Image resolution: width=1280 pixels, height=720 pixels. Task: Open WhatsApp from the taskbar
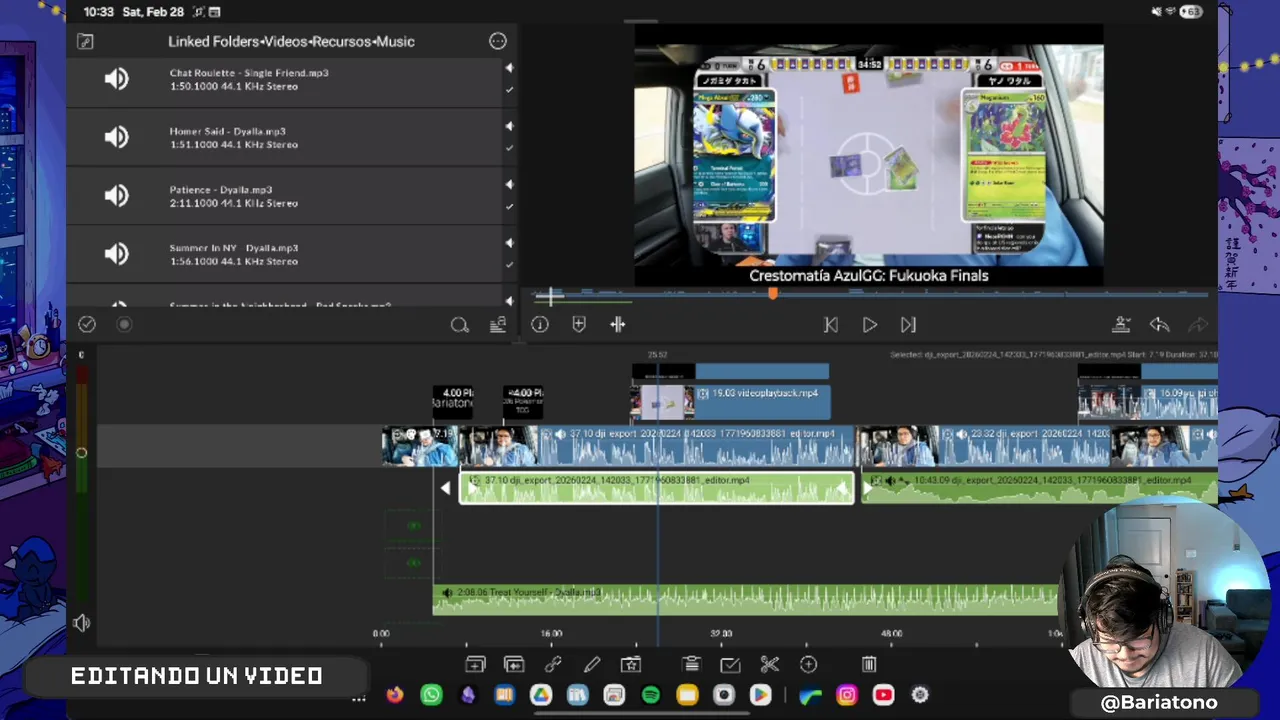431,695
